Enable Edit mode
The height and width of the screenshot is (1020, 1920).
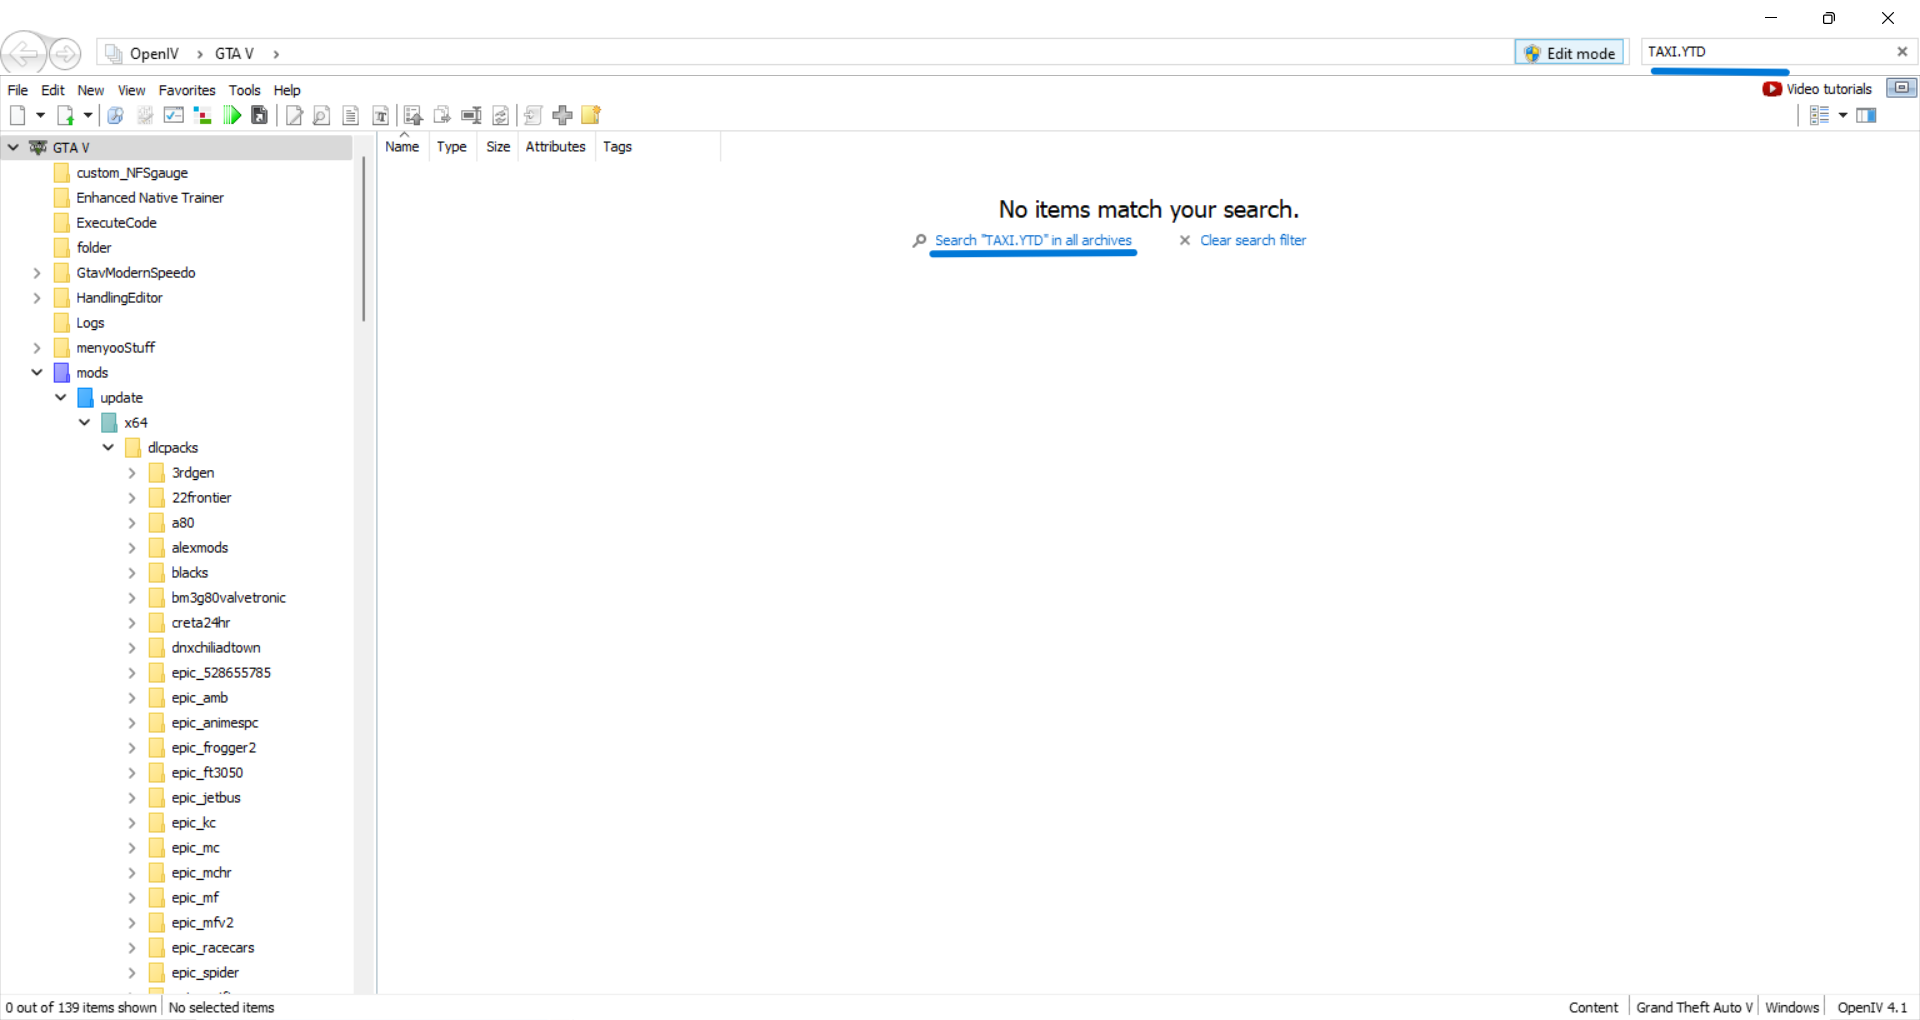1571,53
